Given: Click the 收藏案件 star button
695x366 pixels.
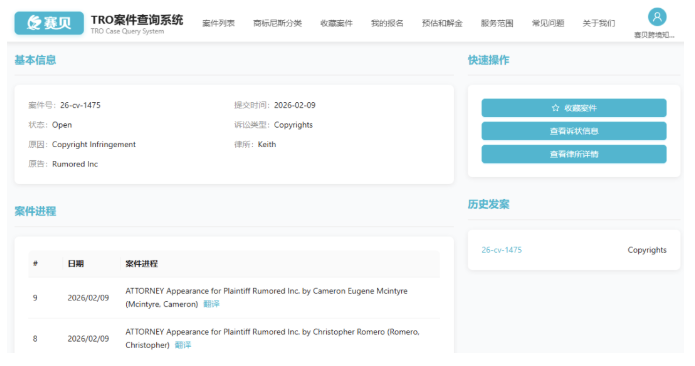Looking at the screenshot, I should pyautogui.click(x=574, y=108).
